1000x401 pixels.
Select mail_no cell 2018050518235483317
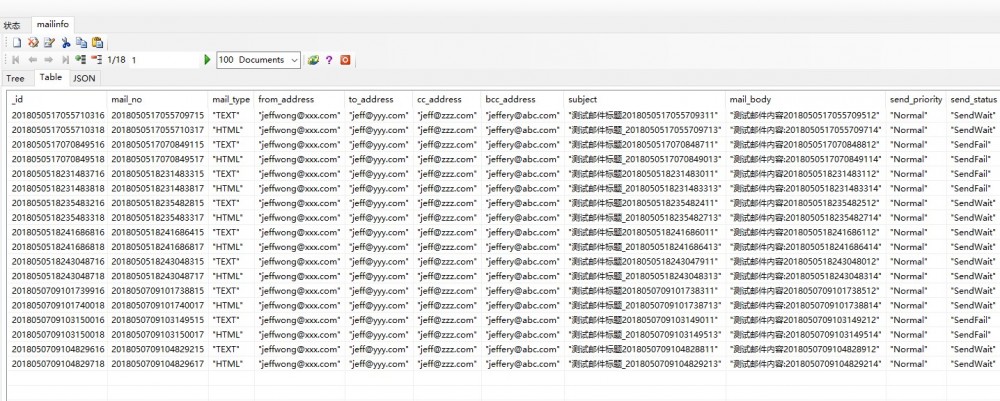(x=158, y=217)
